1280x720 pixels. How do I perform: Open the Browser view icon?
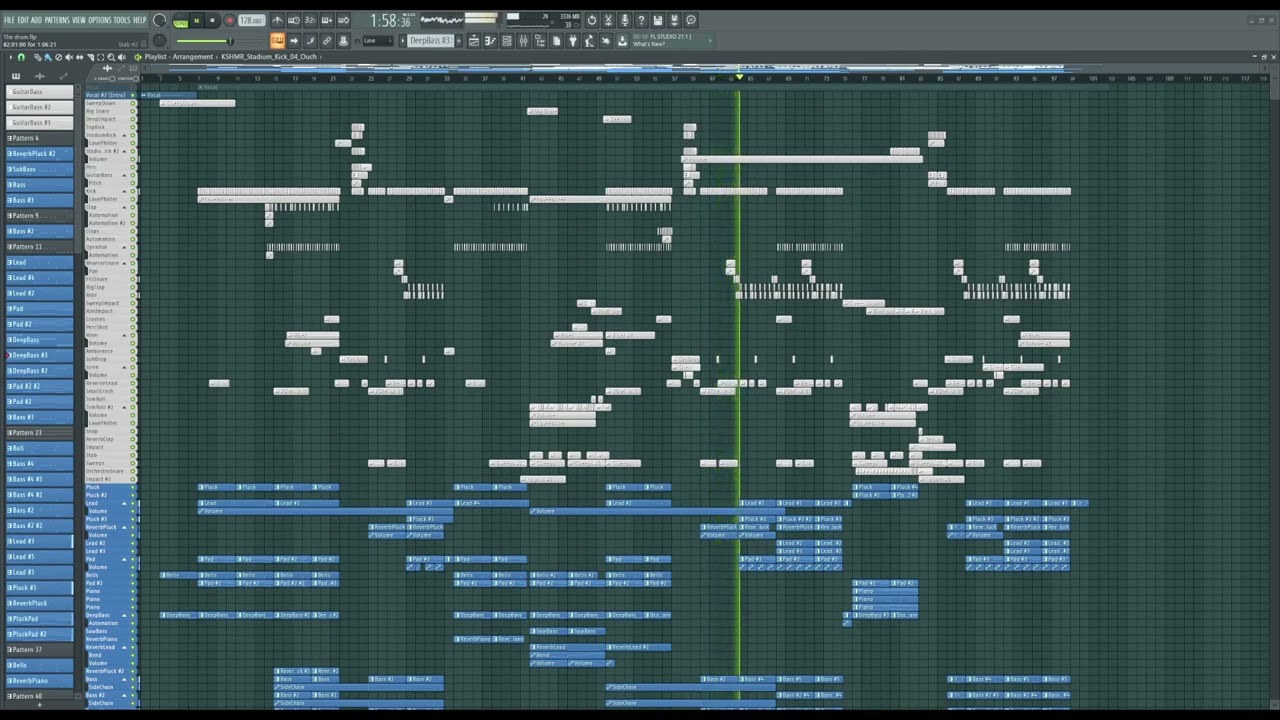(x=540, y=41)
